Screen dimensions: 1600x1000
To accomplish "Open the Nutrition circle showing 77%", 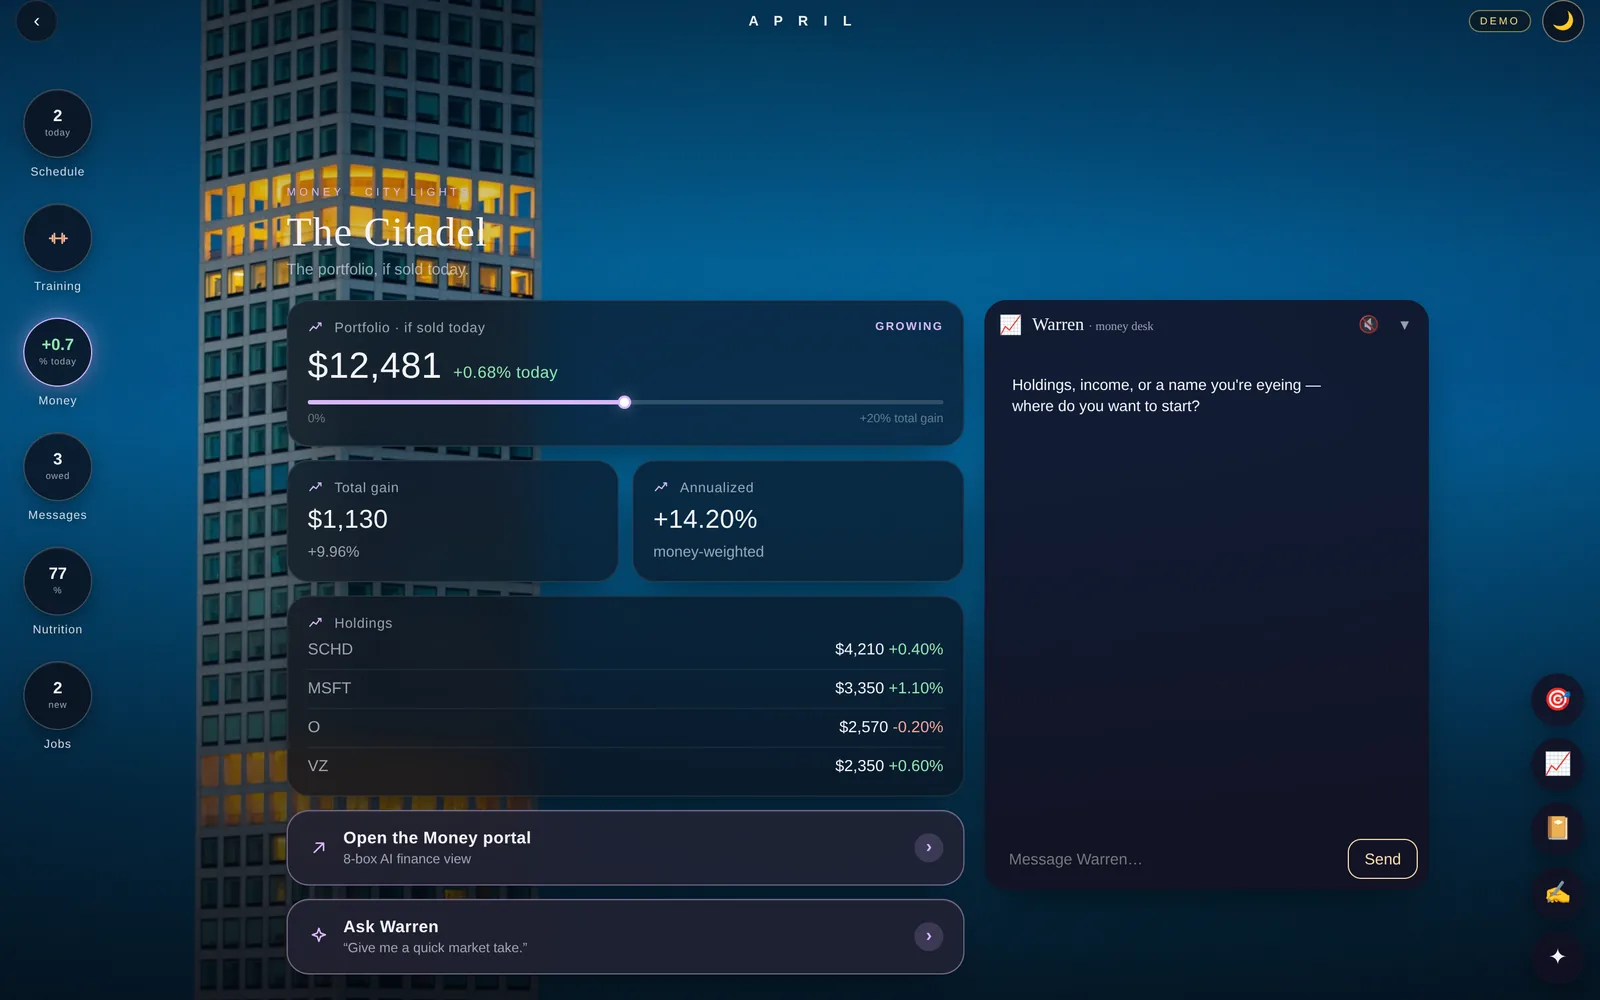I will click(x=57, y=581).
